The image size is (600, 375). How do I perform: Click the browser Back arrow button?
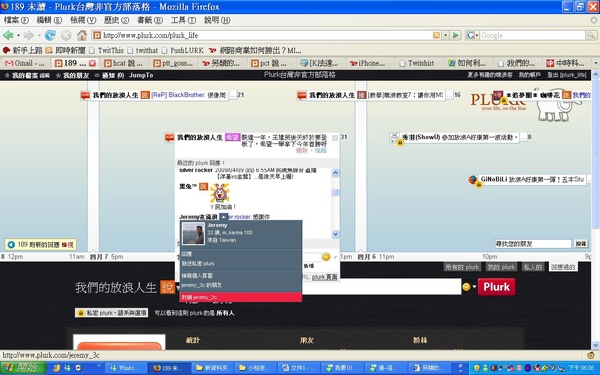coord(8,35)
